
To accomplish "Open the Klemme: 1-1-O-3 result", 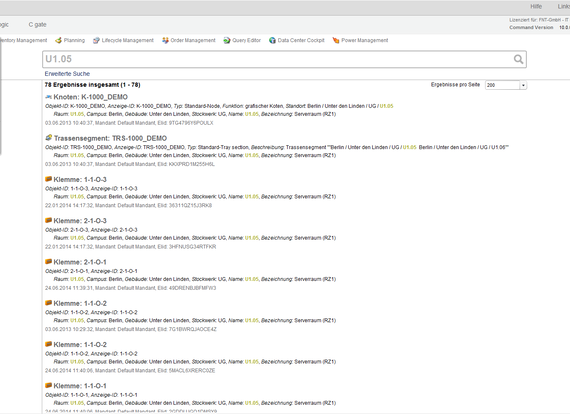I will coord(80,180).
